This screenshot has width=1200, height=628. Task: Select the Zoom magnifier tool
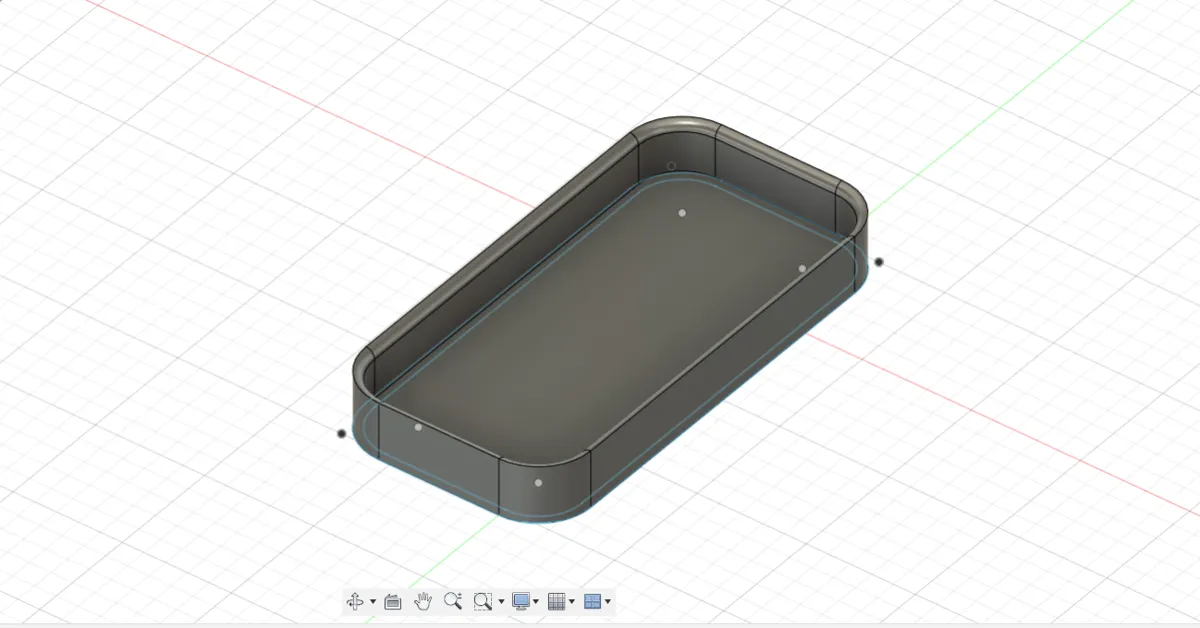click(453, 601)
